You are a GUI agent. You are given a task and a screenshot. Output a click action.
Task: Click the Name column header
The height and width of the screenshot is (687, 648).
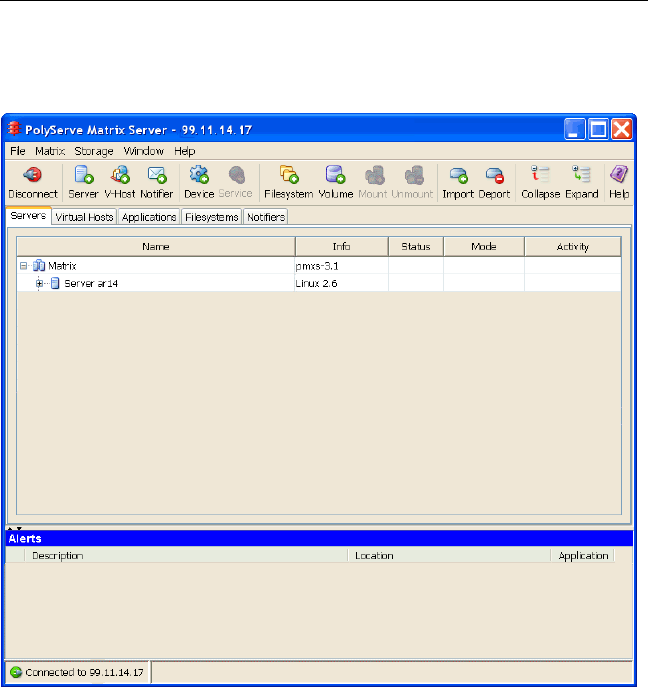pos(156,247)
